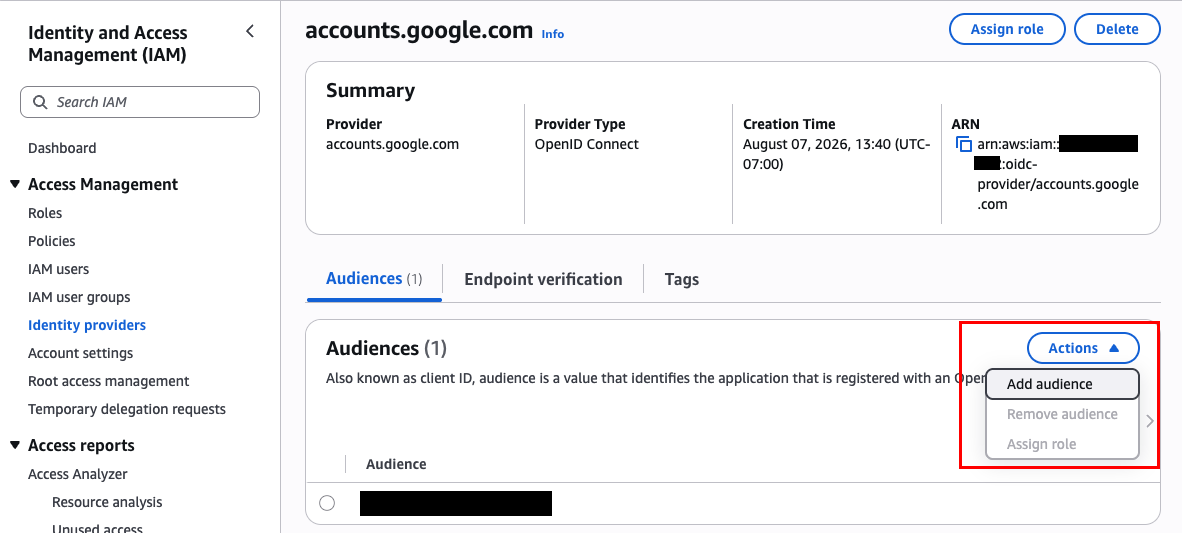Collapse the Access Management section

(x=15, y=184)
